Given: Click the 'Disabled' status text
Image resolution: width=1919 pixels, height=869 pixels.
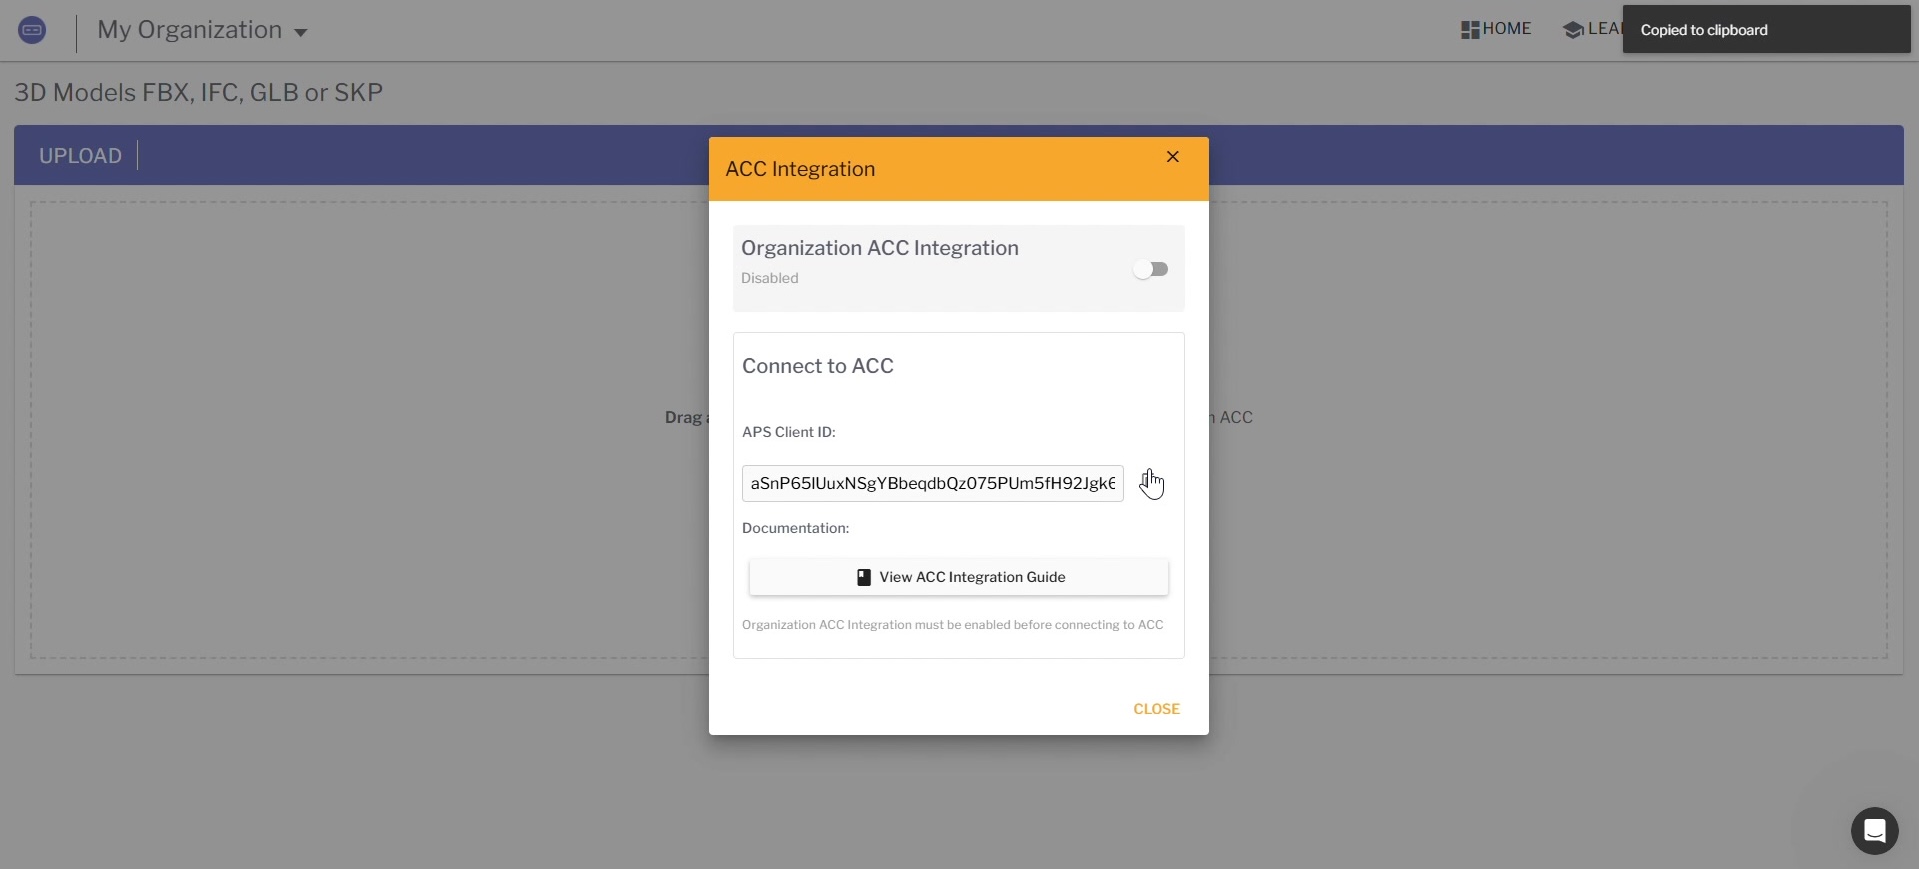Looking at the screenshot, I should tap(770, 278).
